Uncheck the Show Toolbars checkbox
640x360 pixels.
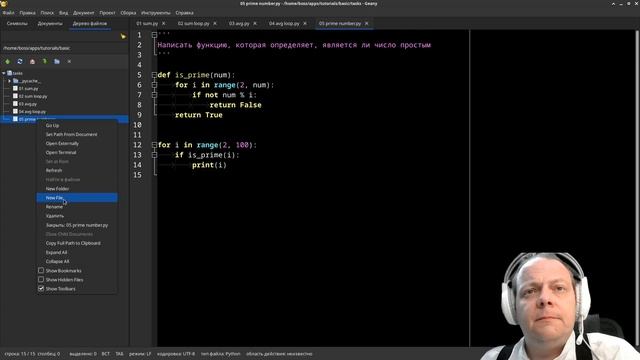(x=41, y=289)
